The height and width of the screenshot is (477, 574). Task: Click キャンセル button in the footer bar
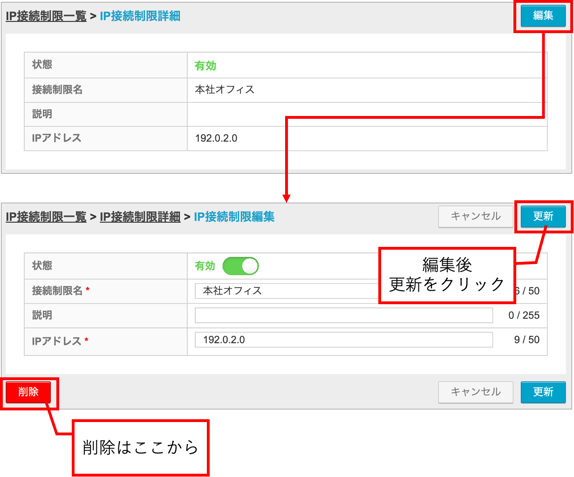tap(476, 392)
